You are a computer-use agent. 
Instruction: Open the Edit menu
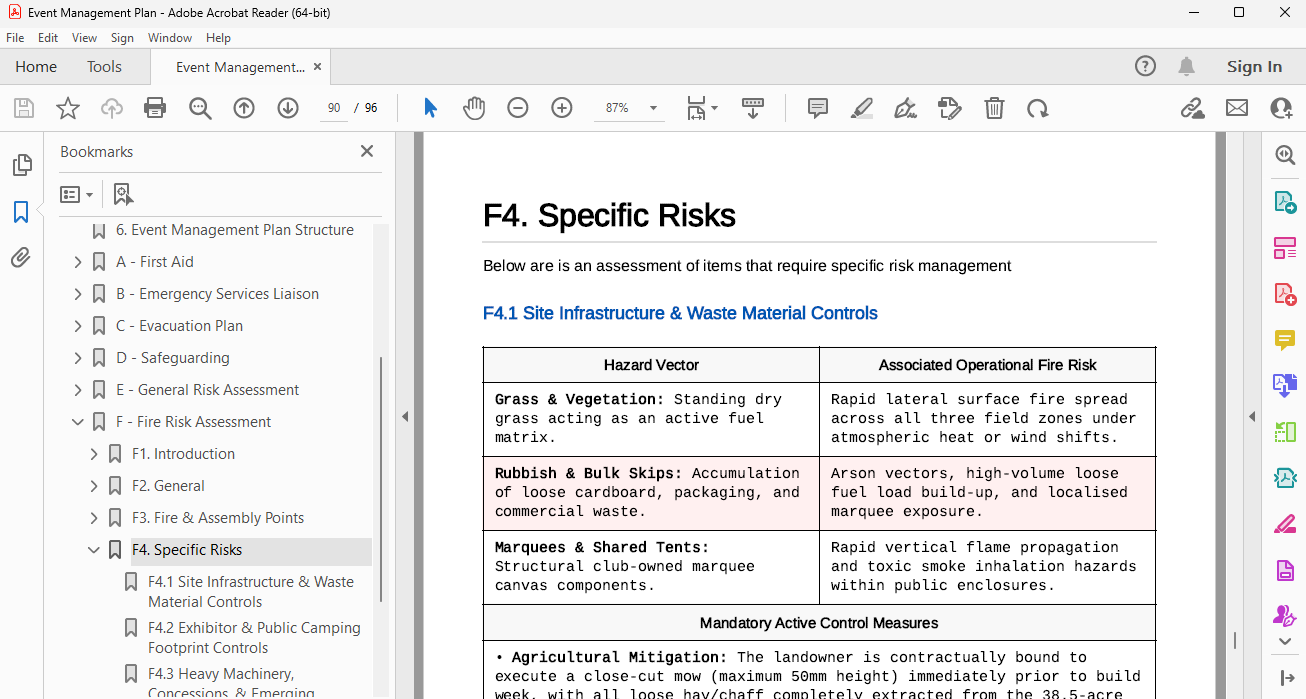tap(48, 38)
